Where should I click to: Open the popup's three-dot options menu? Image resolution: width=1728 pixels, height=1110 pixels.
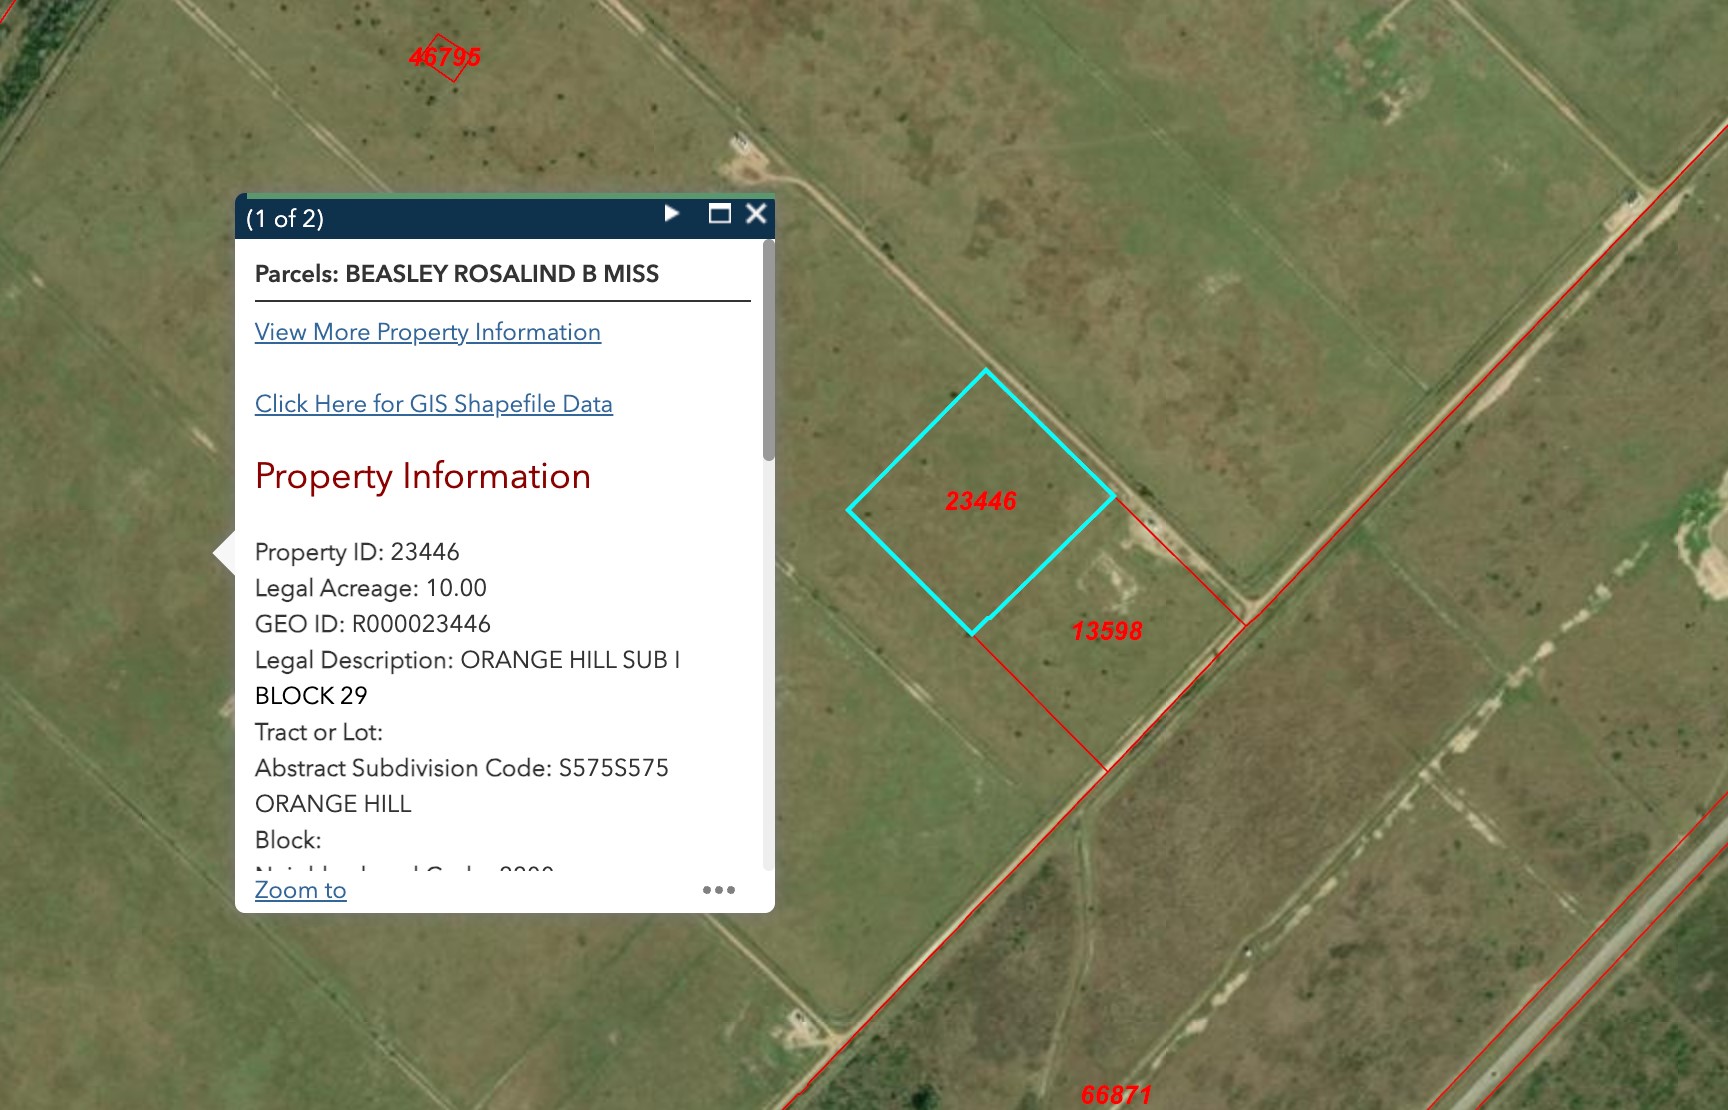pos(719,890)
